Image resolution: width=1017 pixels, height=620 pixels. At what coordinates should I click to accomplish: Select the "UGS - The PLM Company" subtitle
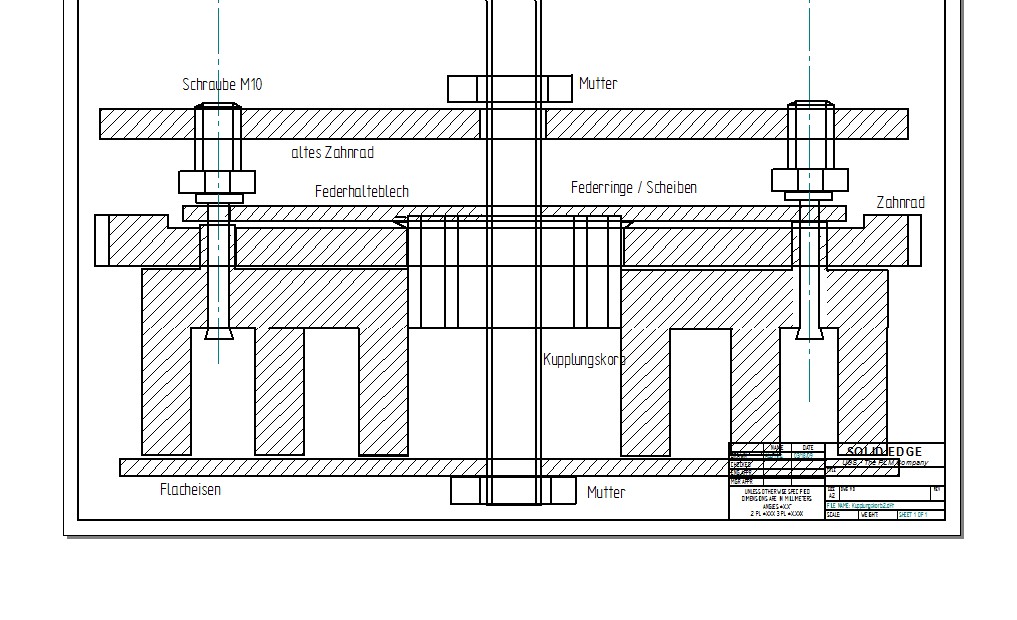[x=885, y=462]
